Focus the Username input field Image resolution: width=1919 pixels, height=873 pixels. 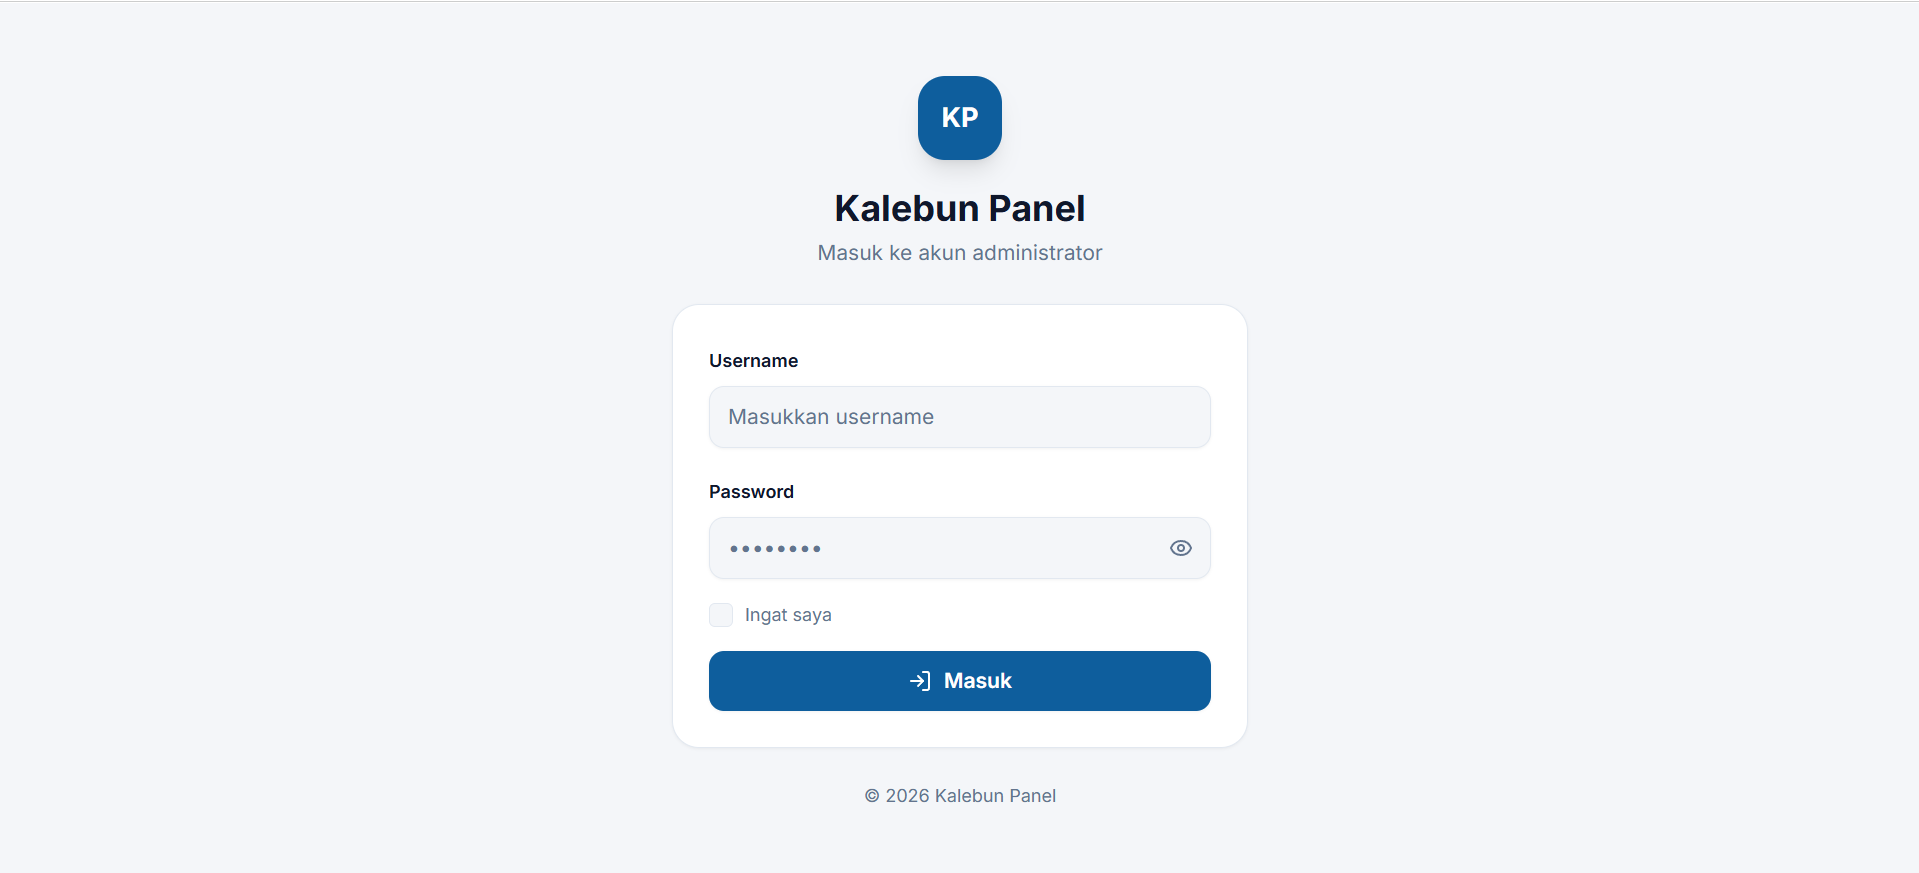(x=960, y=417)
